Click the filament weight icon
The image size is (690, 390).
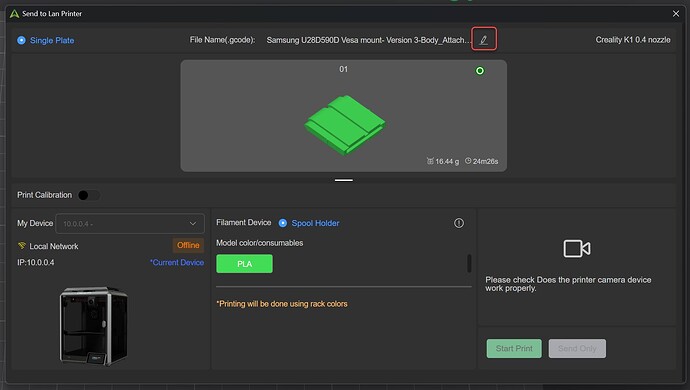click(430, 161)
